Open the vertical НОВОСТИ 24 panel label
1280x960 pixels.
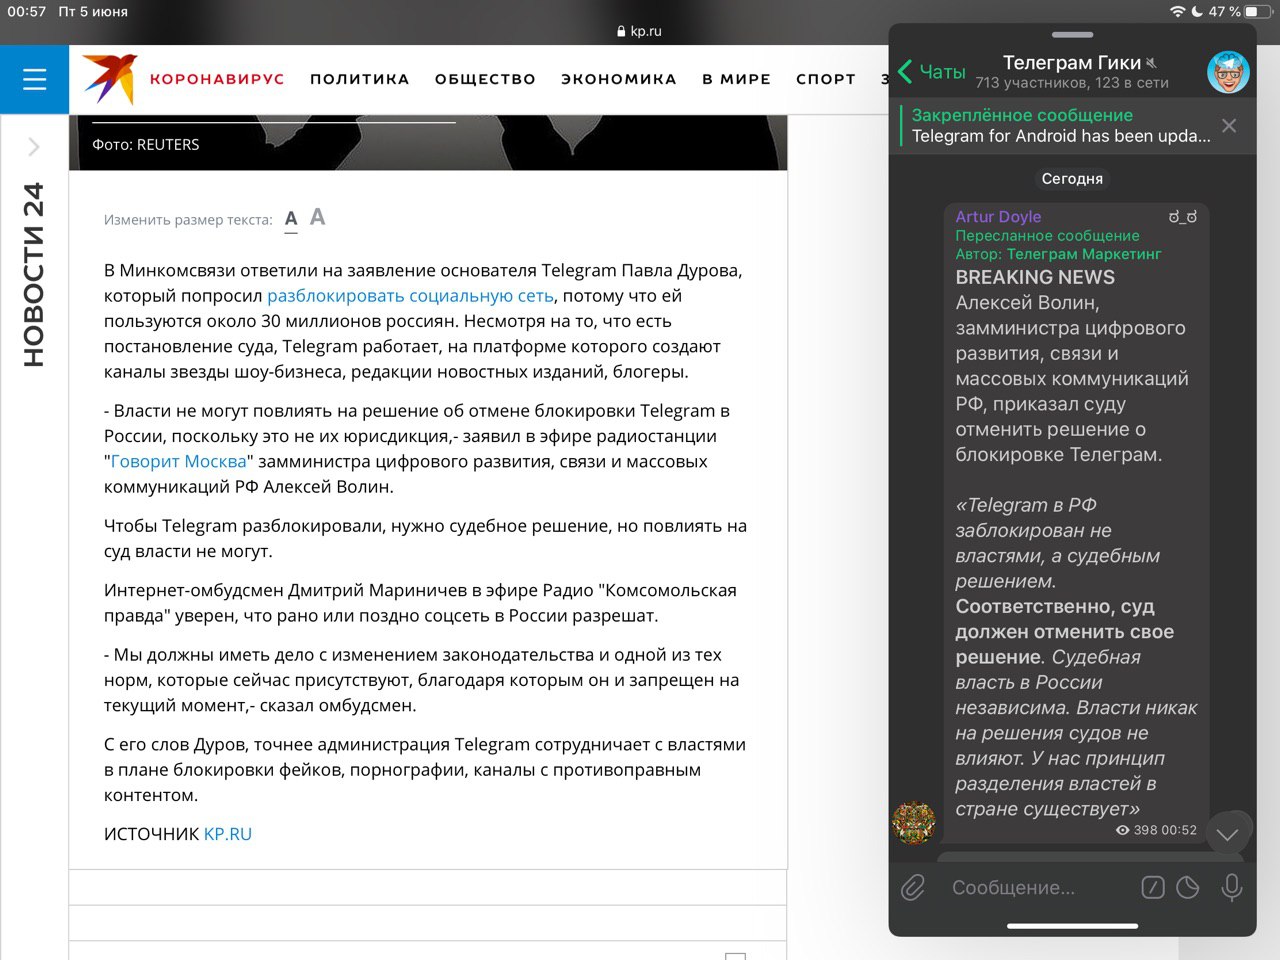click(34, 274)
